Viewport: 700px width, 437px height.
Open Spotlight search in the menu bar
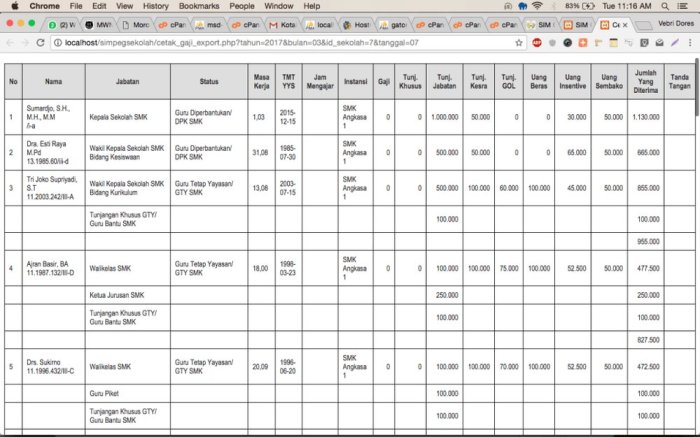click(x=665, y=6)
